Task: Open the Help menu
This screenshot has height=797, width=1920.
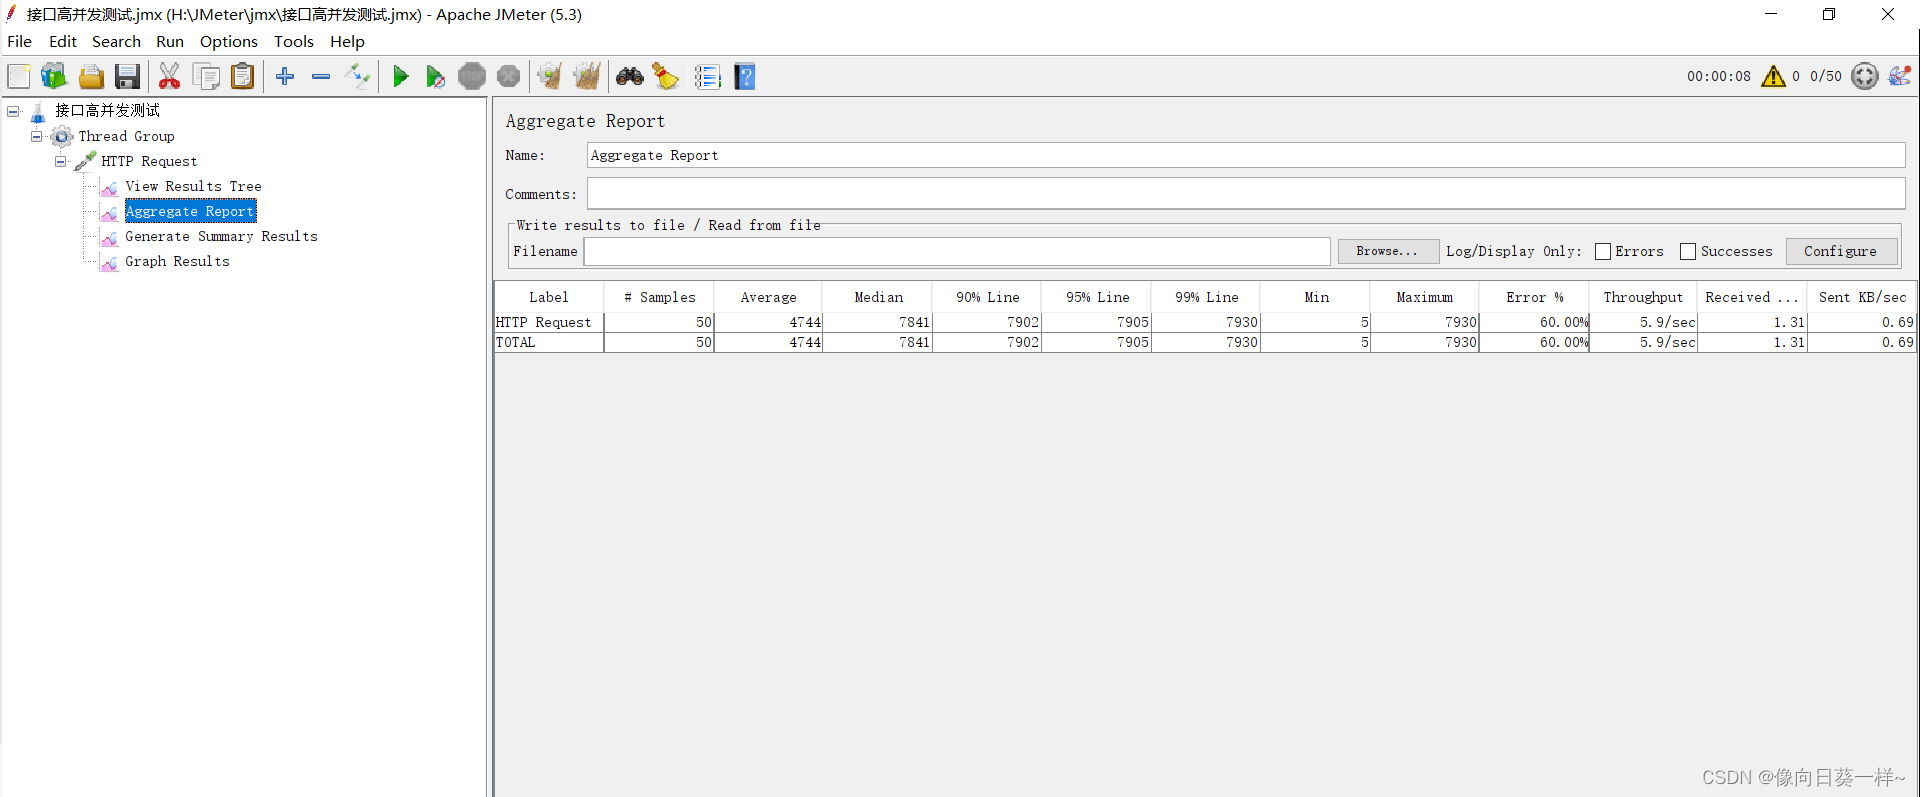Action: click(x=347, y=42)
